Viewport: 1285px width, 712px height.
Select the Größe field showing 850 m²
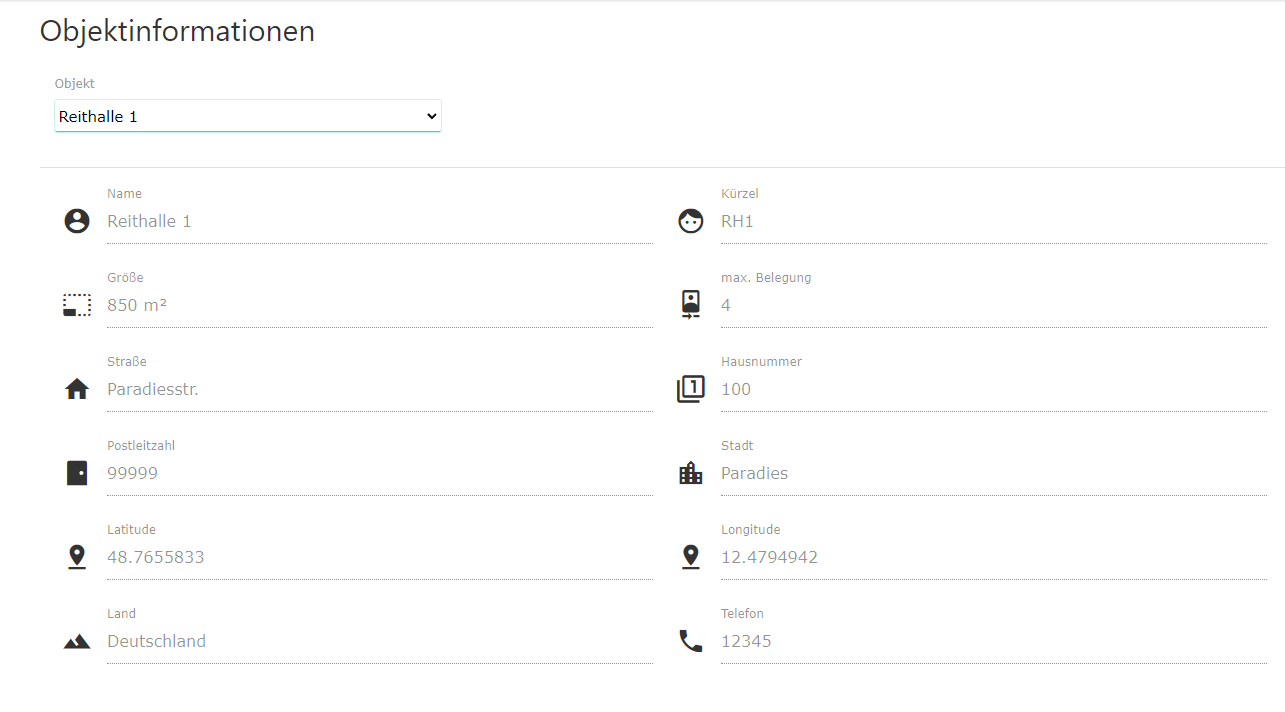379,306
